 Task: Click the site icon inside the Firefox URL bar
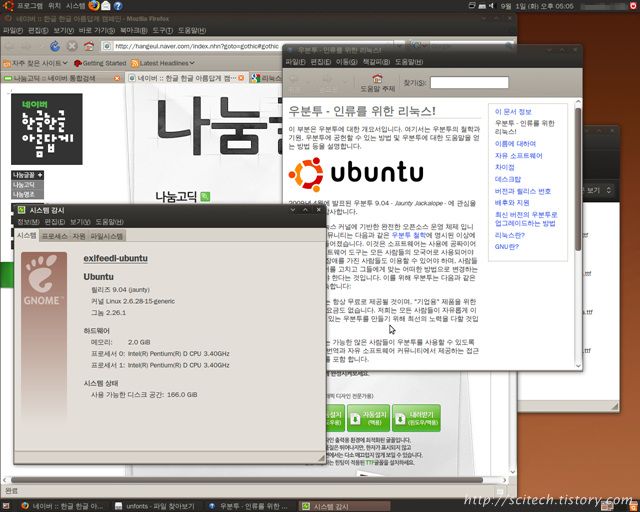(107, 46)
